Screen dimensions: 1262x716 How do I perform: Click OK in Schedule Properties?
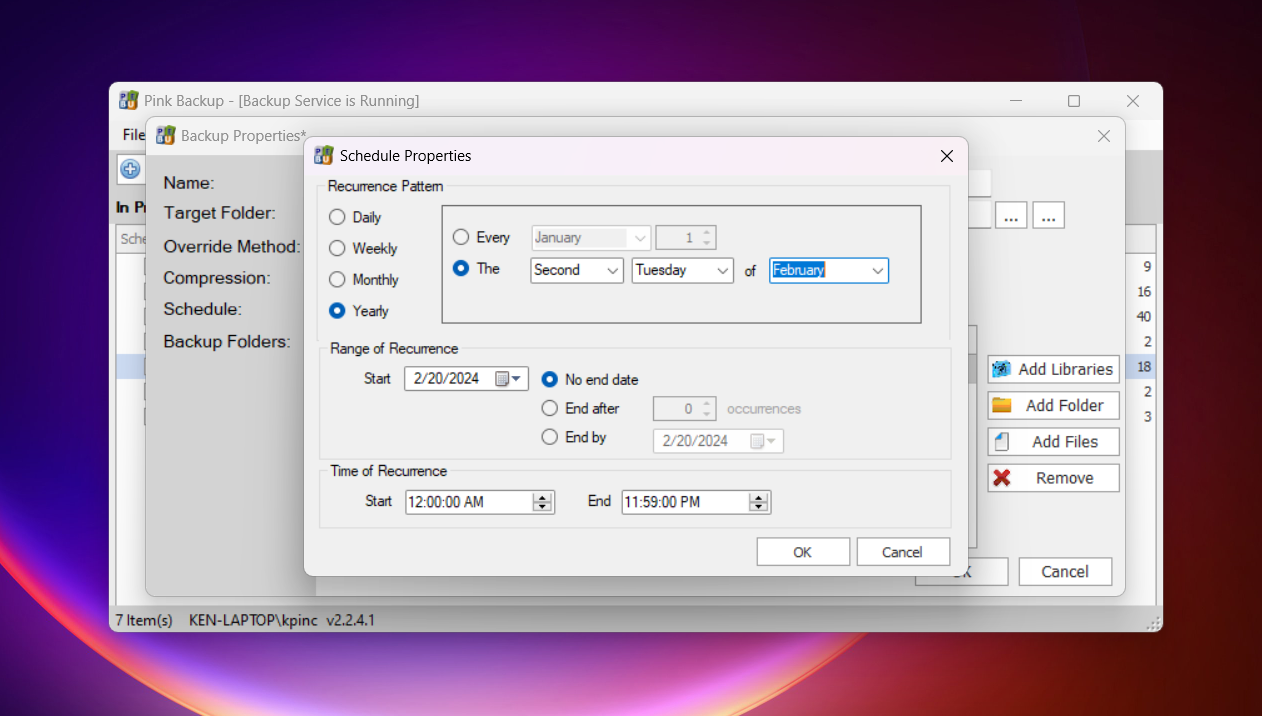tap(803, 552)
